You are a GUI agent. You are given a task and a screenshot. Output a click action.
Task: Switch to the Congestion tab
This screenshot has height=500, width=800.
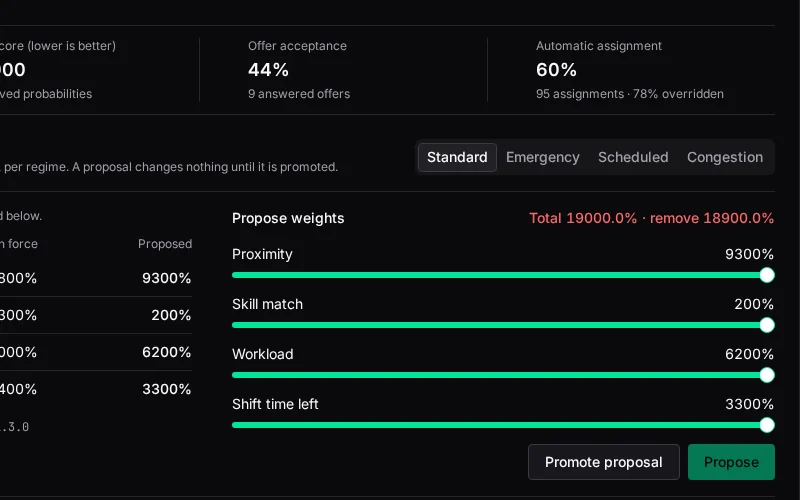click(x=724, y=157)
